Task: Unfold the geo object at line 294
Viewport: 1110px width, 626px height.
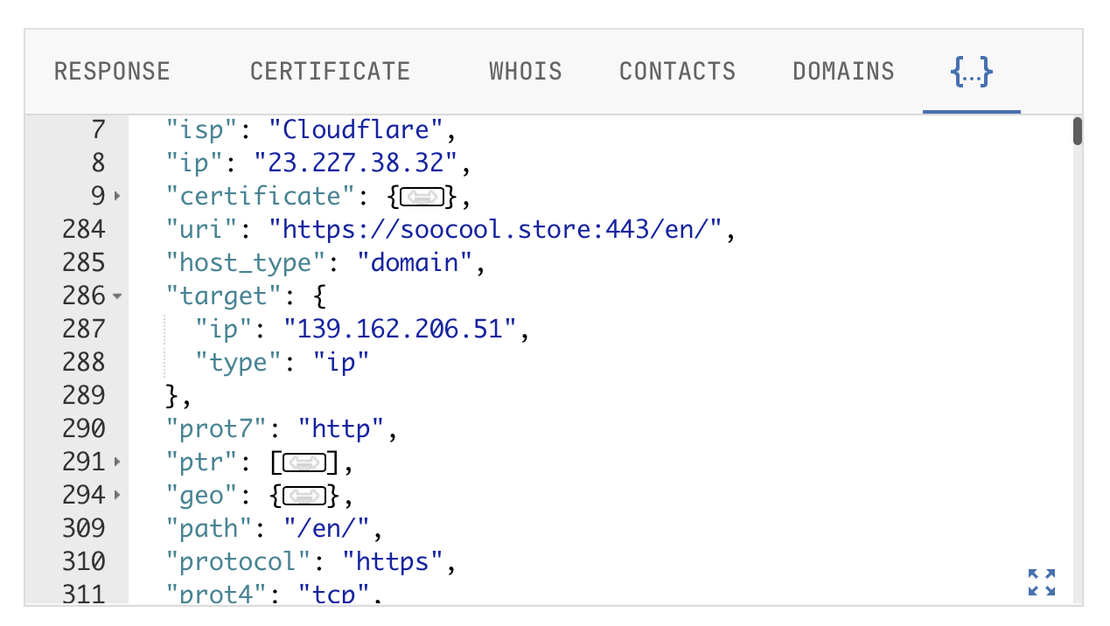Action: point(118,495)
